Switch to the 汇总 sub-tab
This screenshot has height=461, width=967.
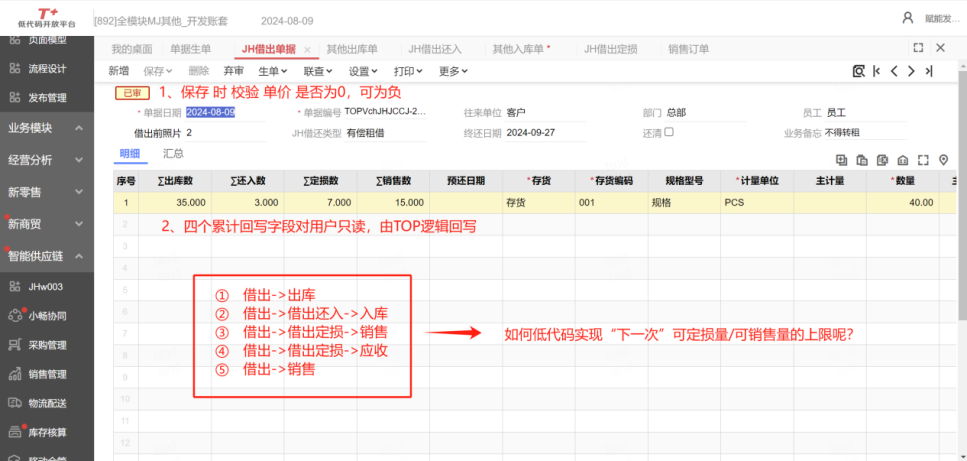coord(173,154)
